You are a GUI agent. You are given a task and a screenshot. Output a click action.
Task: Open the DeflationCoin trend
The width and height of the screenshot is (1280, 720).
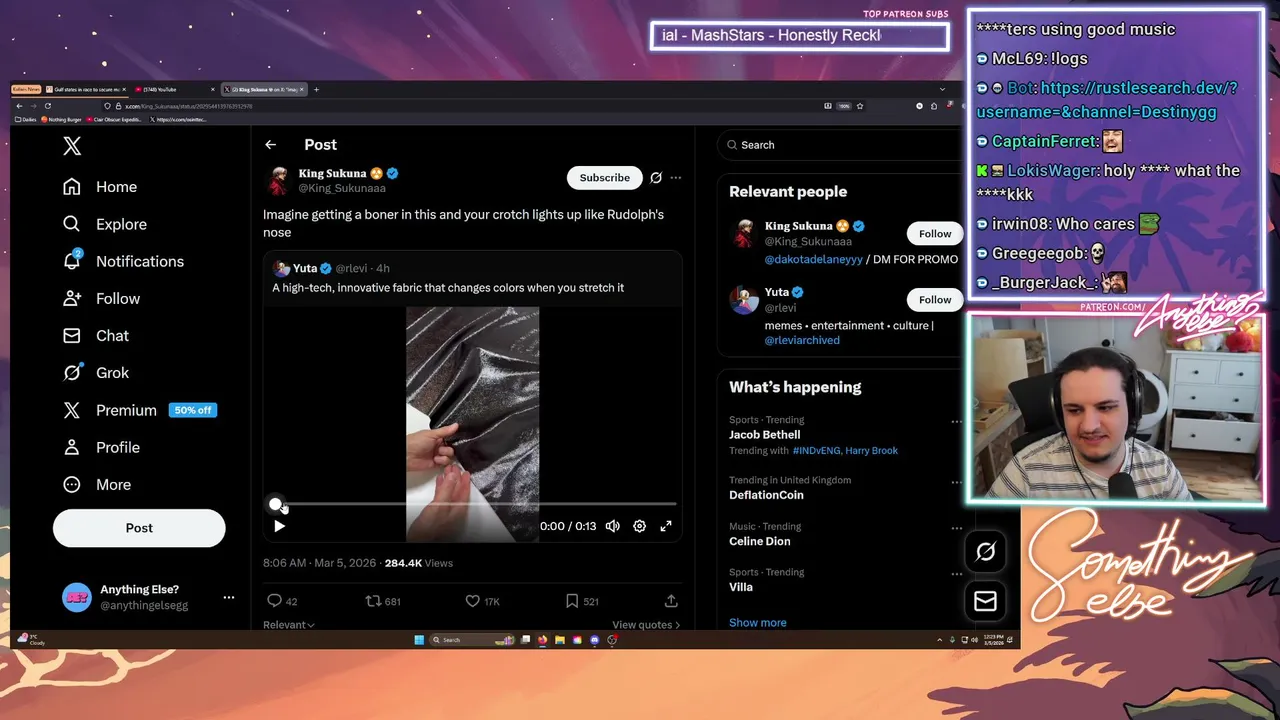pyautogui.click(x=766, y=495)
